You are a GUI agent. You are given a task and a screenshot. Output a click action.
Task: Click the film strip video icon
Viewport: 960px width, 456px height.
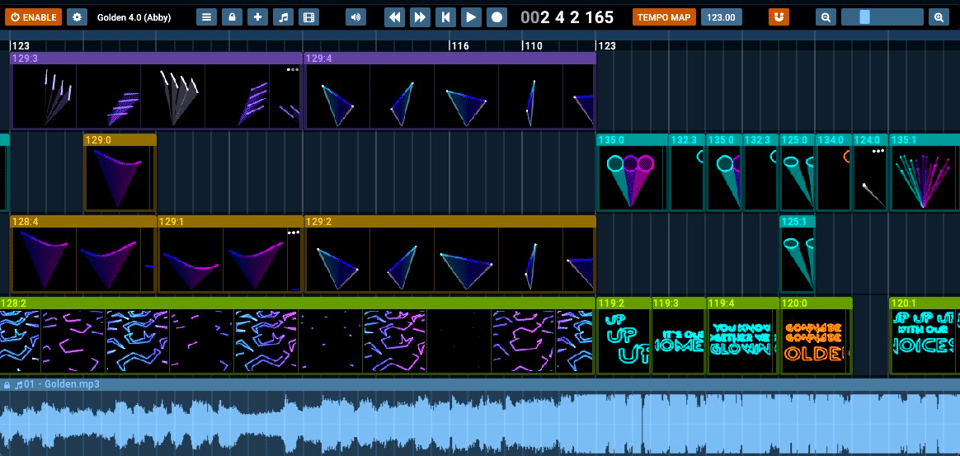309,17
